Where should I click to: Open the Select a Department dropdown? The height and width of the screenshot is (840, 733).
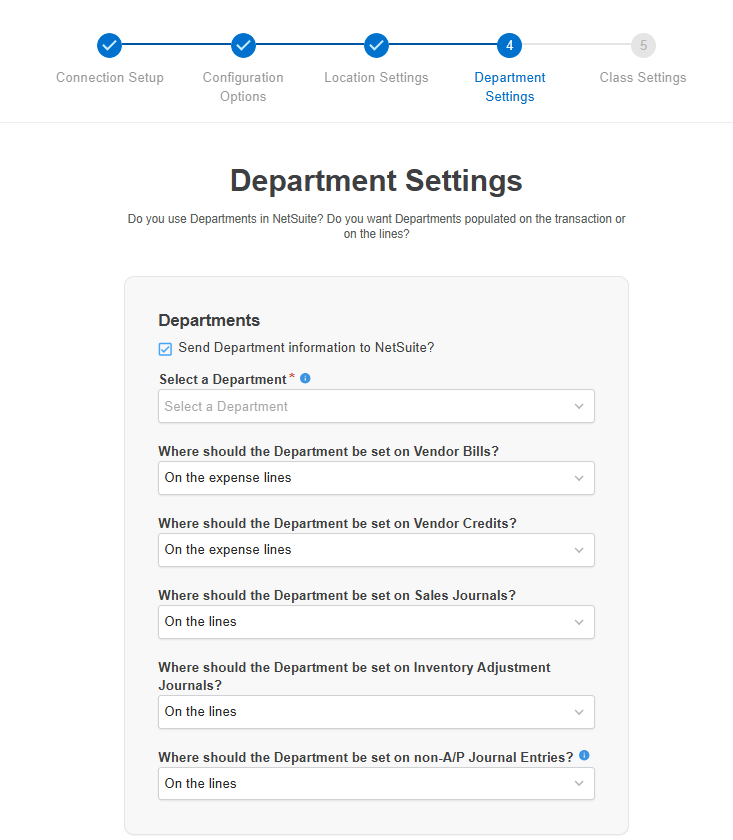(x=376, y=406)
